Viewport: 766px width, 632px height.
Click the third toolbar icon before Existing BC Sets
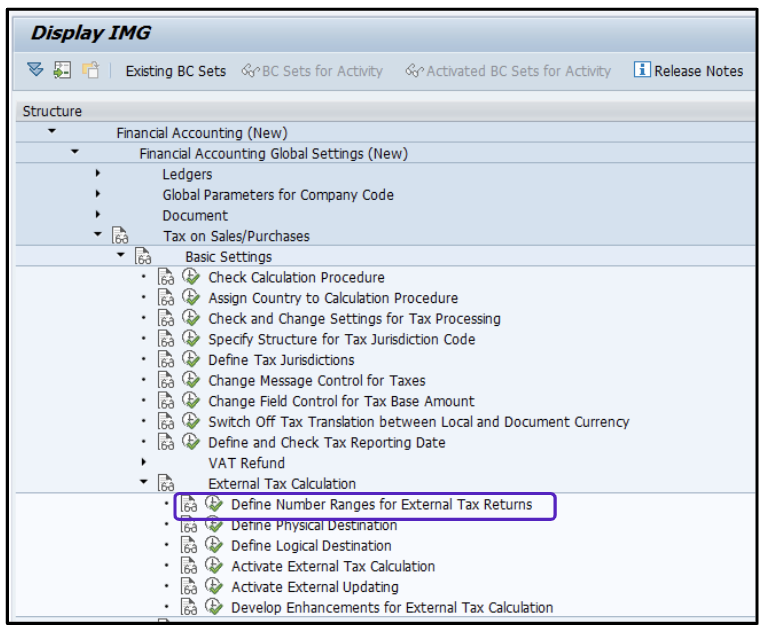91,70
